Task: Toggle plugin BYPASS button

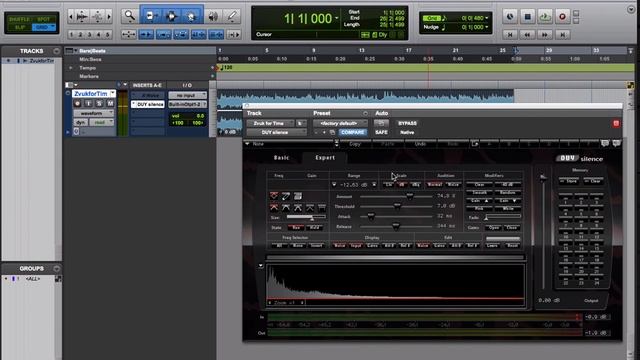Action: tap(407, 123)
